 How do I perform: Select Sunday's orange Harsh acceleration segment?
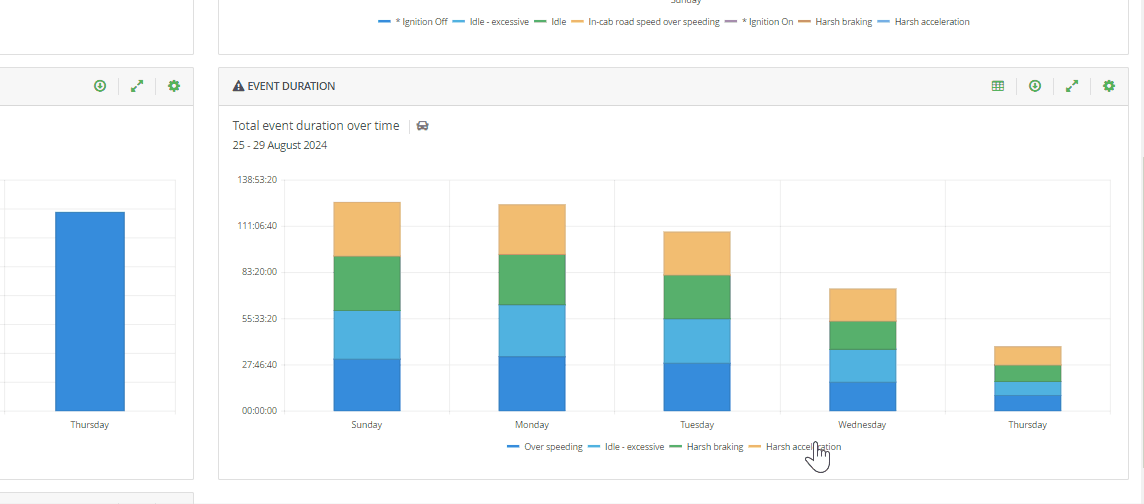click(367, 229)
